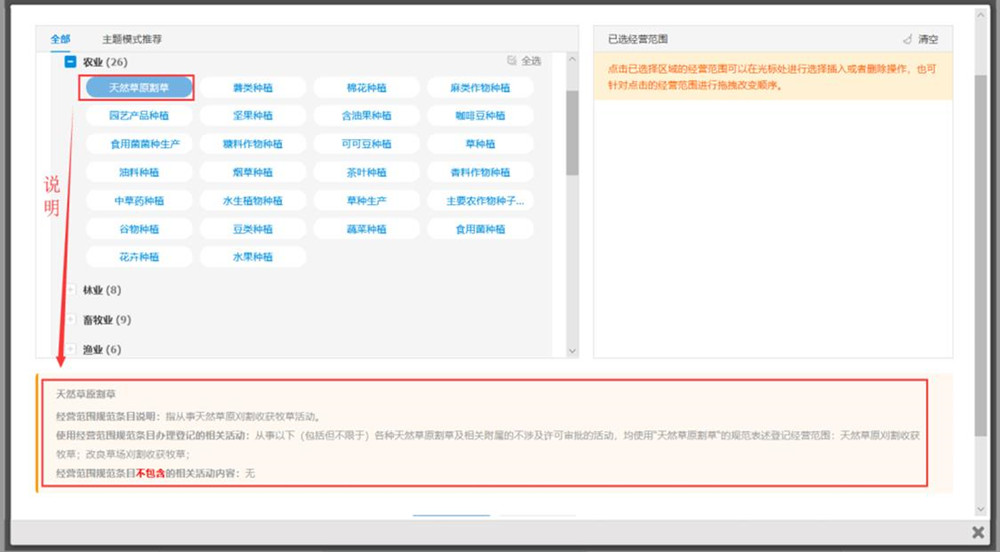
Task: Toggle the 全选 select-all checkbox
Action: (512, 61)
